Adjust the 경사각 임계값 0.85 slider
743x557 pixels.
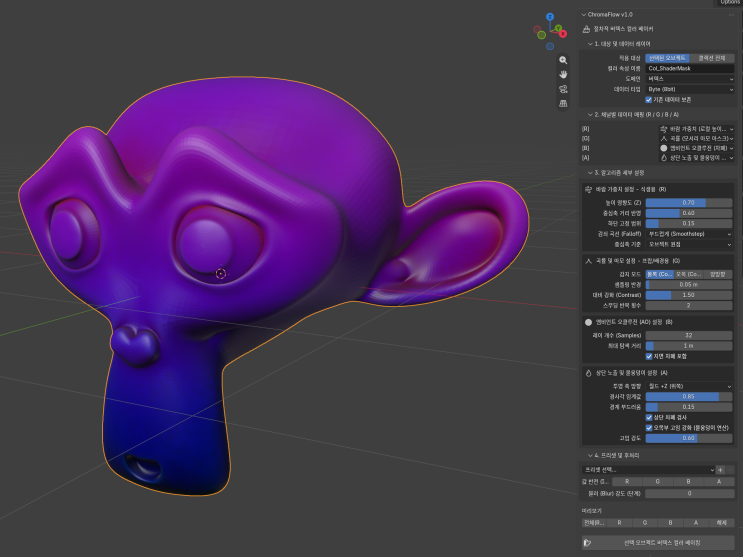(689, 396)
